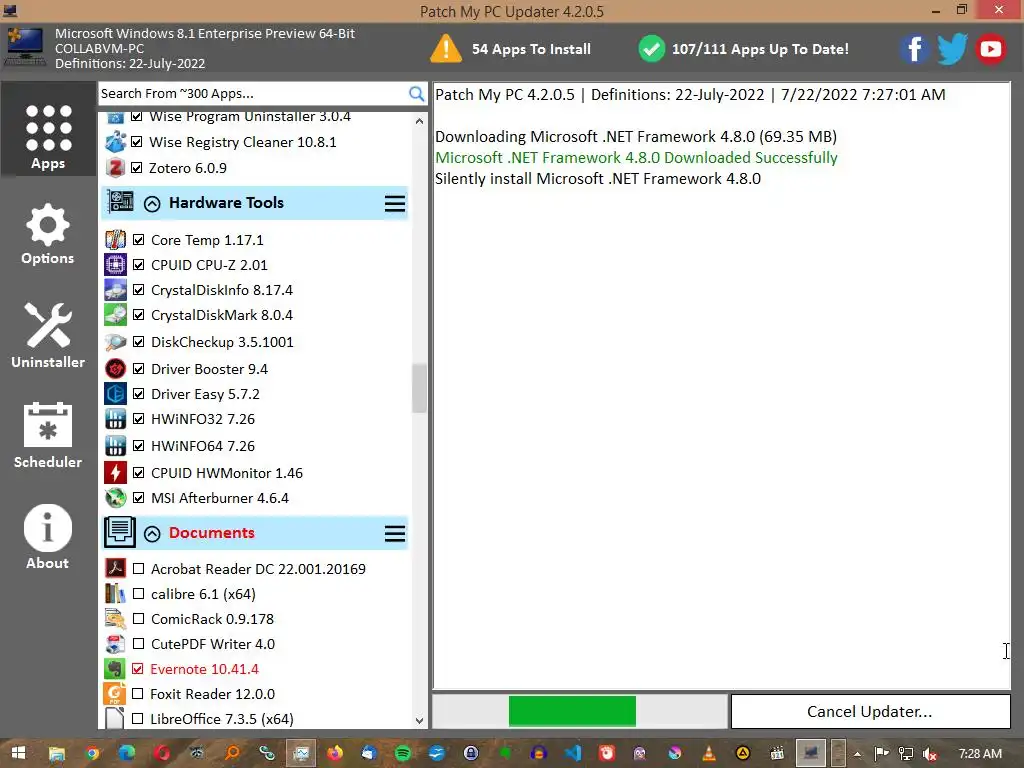Click the app list scroll down arrow
Viewport: 1024px width, 768px height.
(x=419, y=720)
